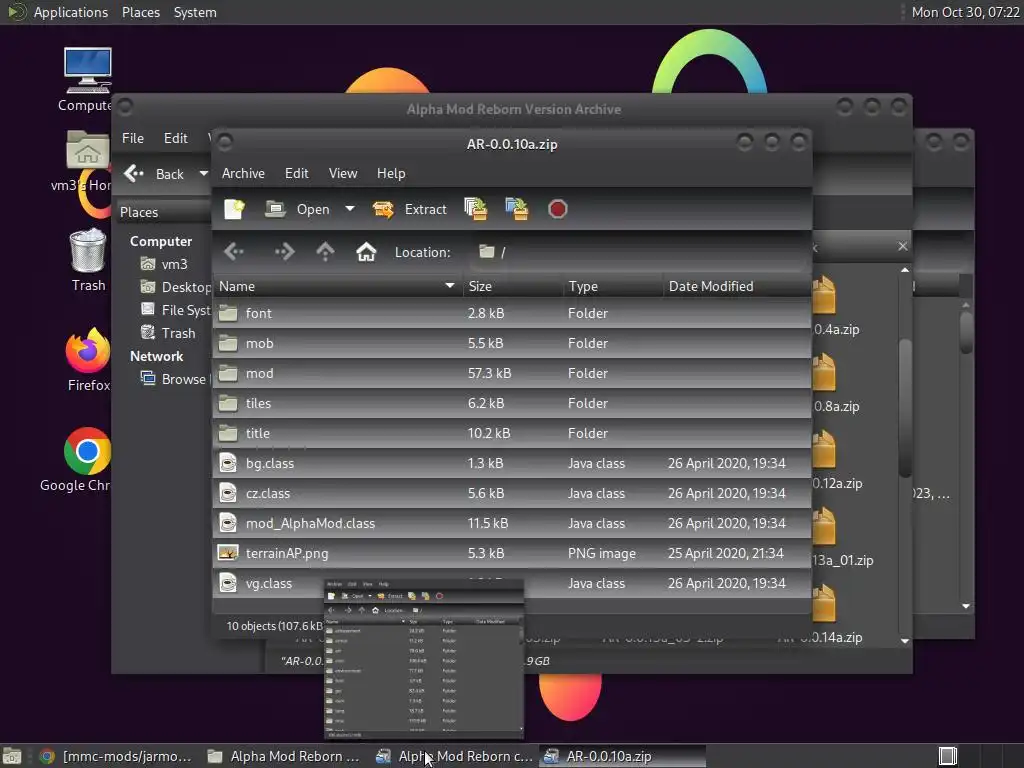Sort by the Size column header

coord(513,286)
